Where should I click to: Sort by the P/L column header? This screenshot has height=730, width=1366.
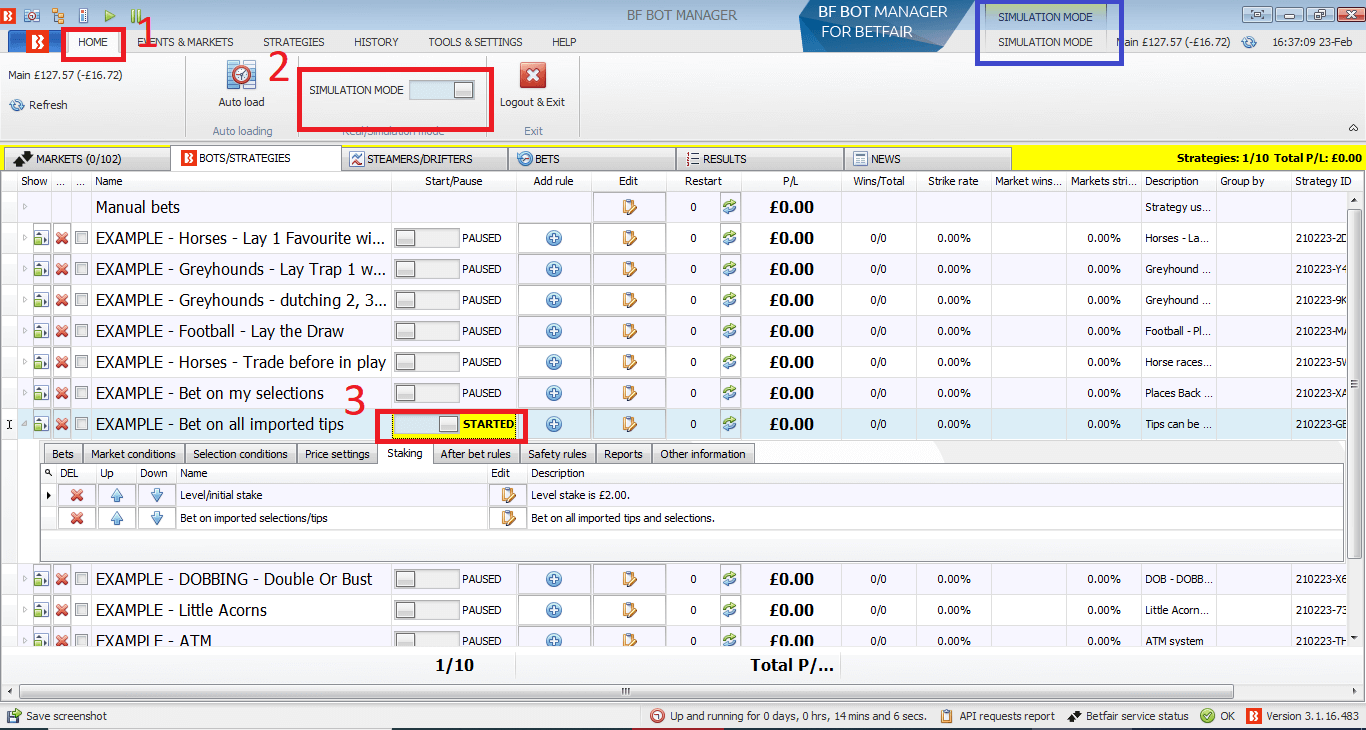pos(791,181)
